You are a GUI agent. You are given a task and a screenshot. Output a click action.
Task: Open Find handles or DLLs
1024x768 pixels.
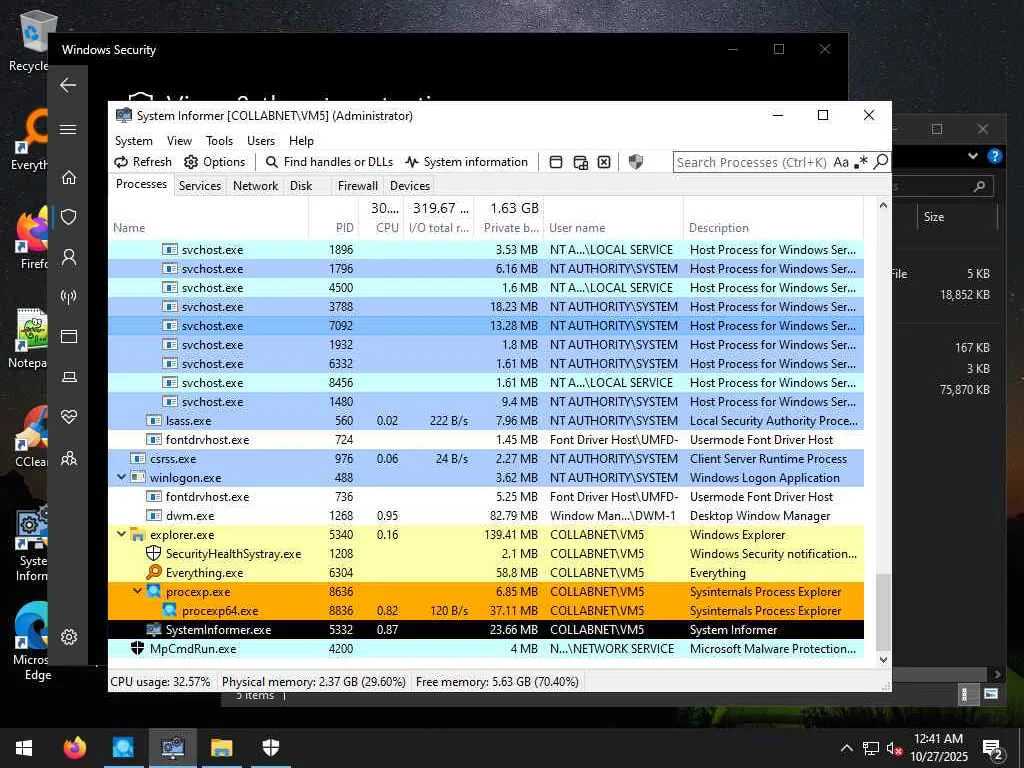point(330,162)
